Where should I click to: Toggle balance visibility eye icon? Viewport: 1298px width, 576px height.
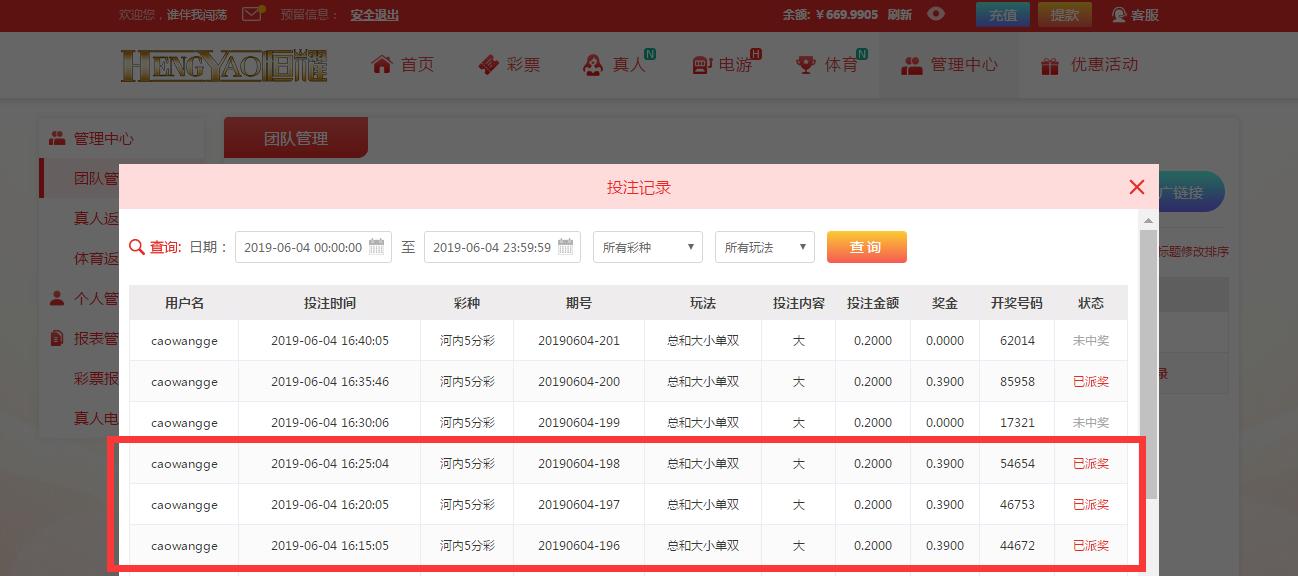(x=935, y=14)
